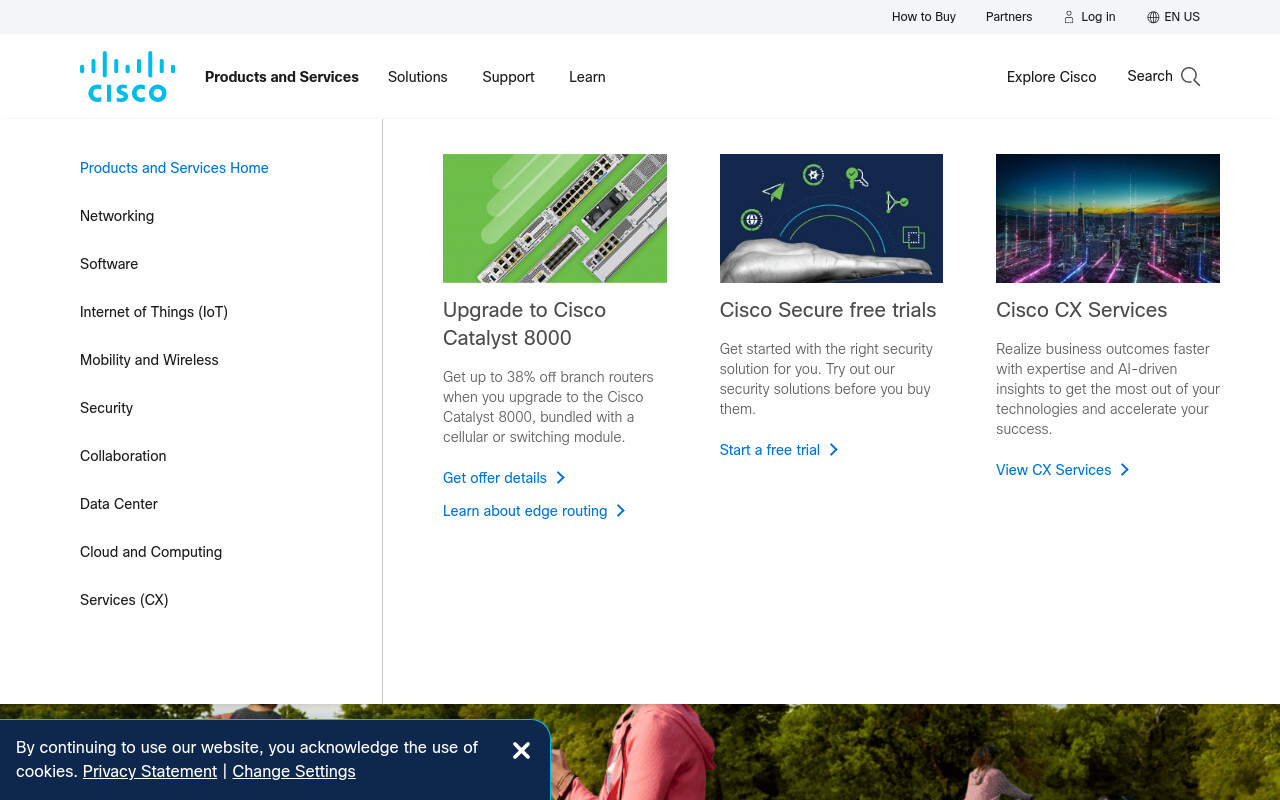Open the Support menu
This screenshot has width=1280, height=800.
tap(508, 77)
